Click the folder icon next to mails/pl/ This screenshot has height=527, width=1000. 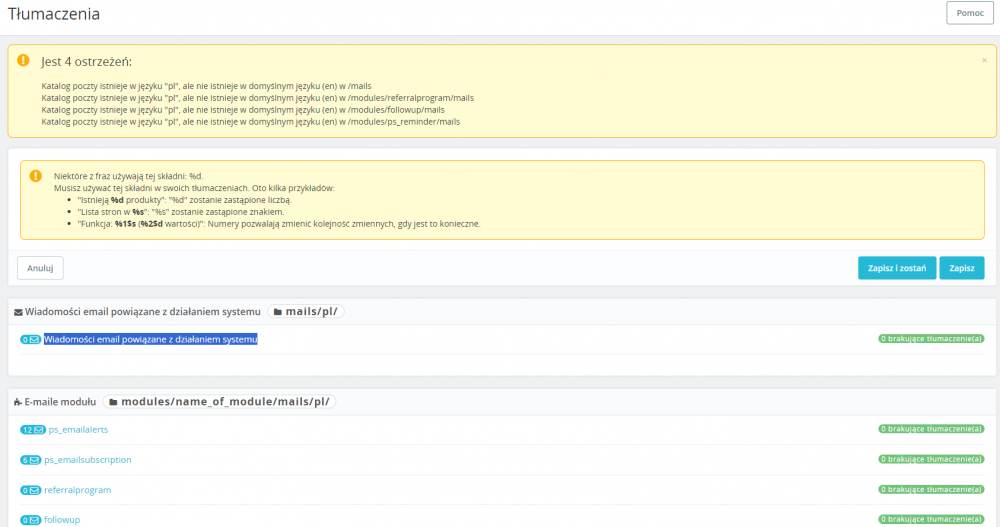click(278, 312)
